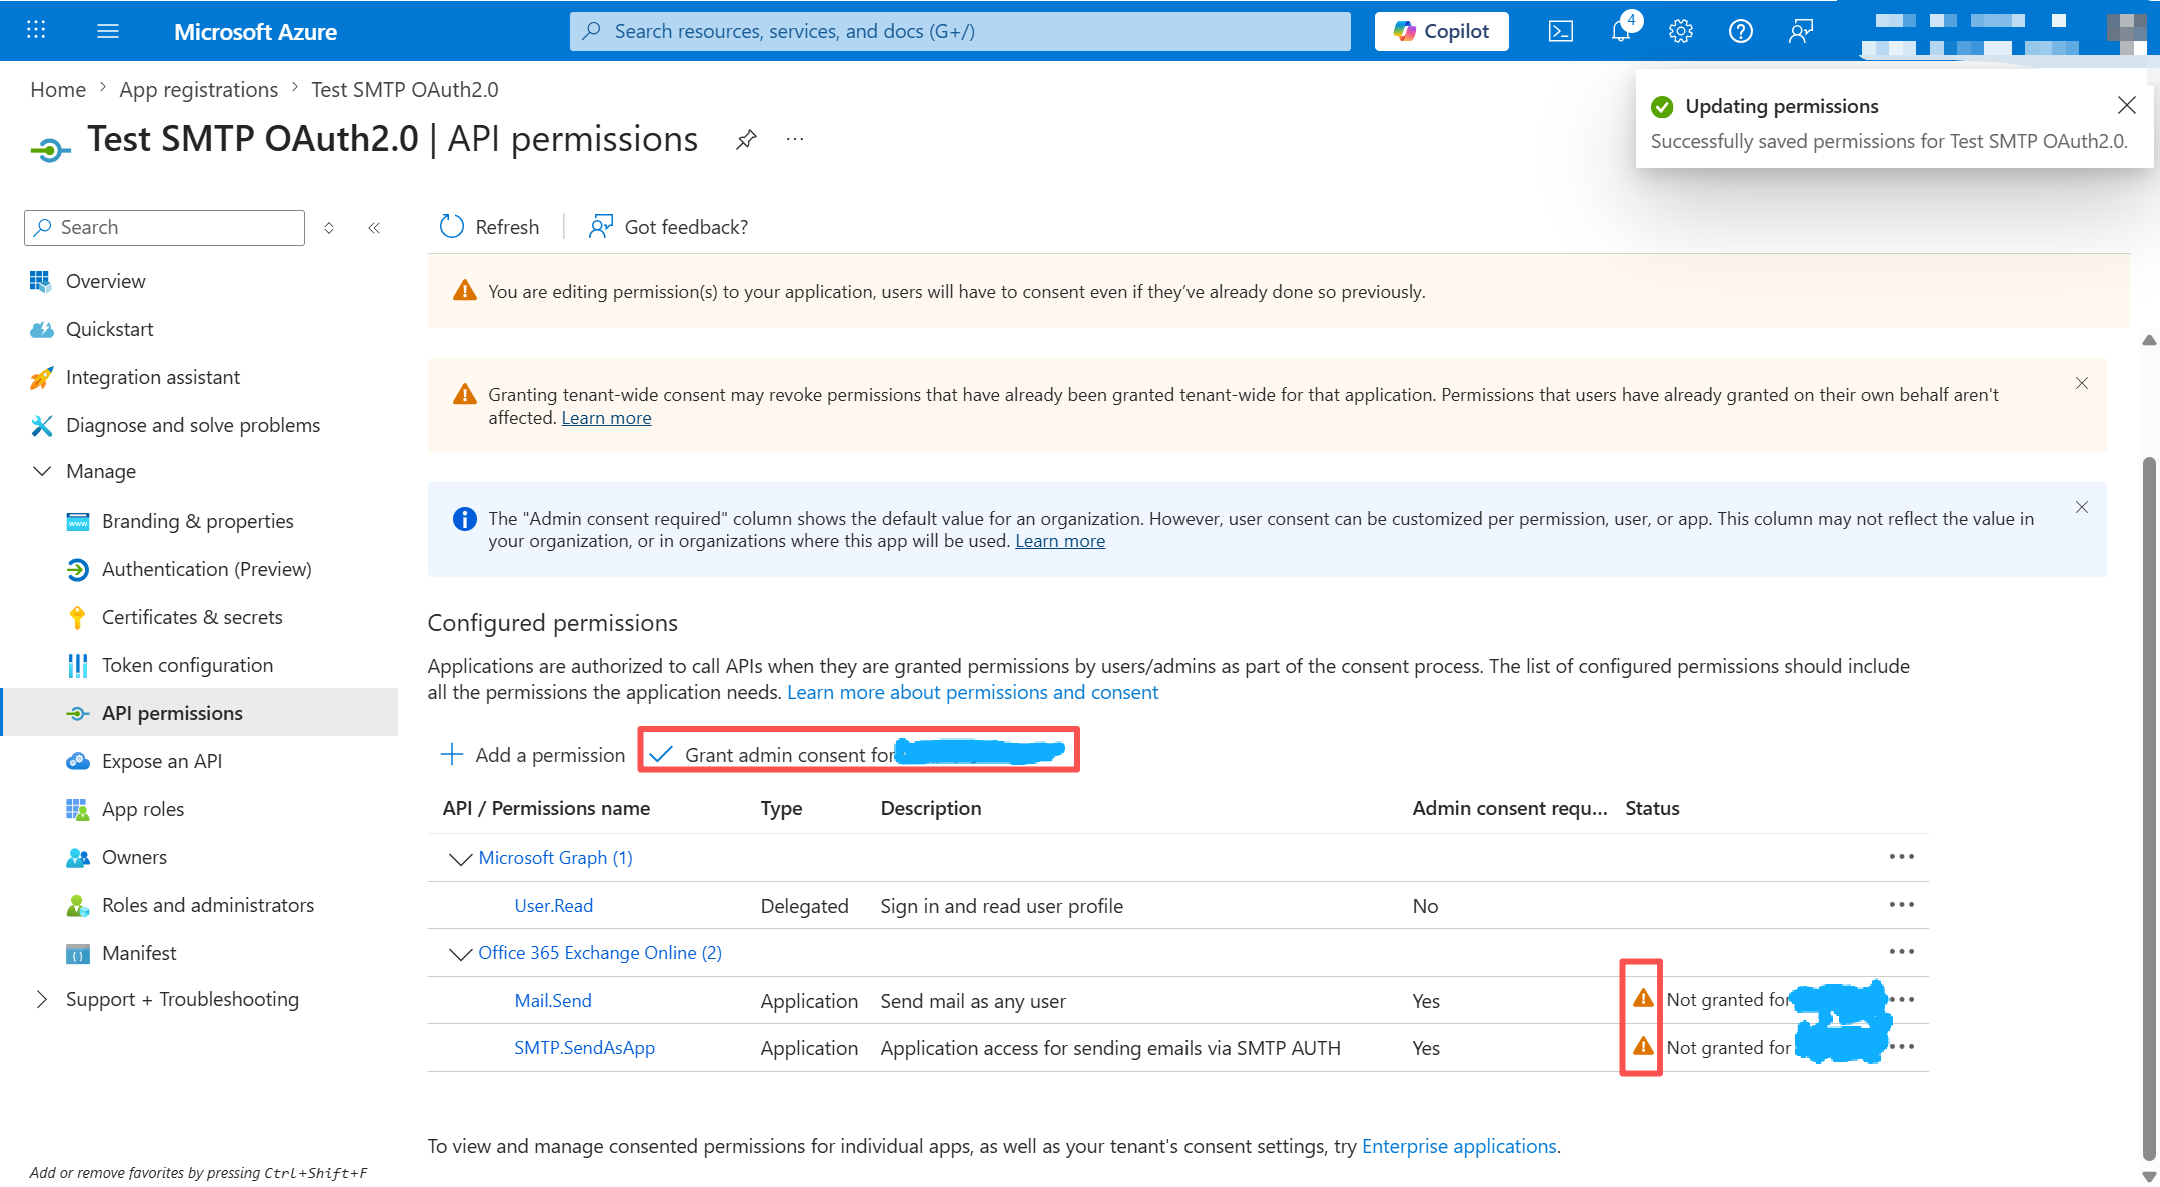Click Grant admin consent button
Viewport: 2160px width, 1187px height.
(x=858, y=754)
